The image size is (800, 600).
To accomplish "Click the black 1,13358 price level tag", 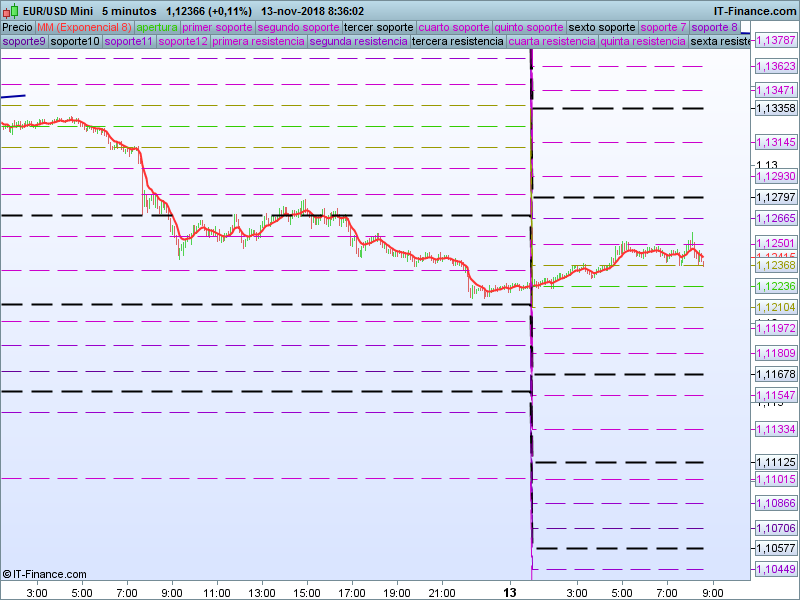I will (x=776, y=108).
